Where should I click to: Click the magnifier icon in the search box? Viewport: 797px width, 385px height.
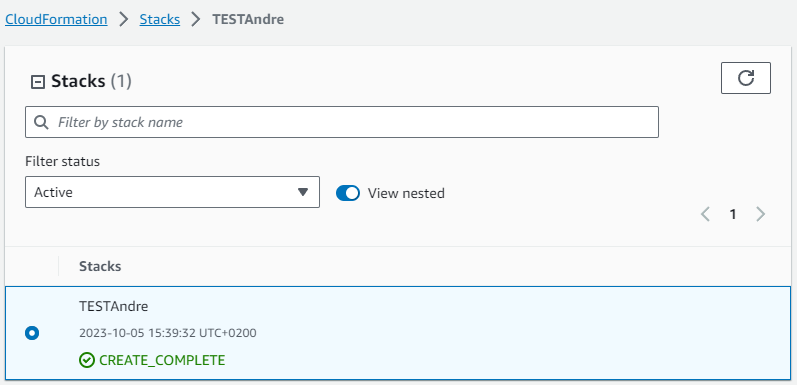(41, 122)
